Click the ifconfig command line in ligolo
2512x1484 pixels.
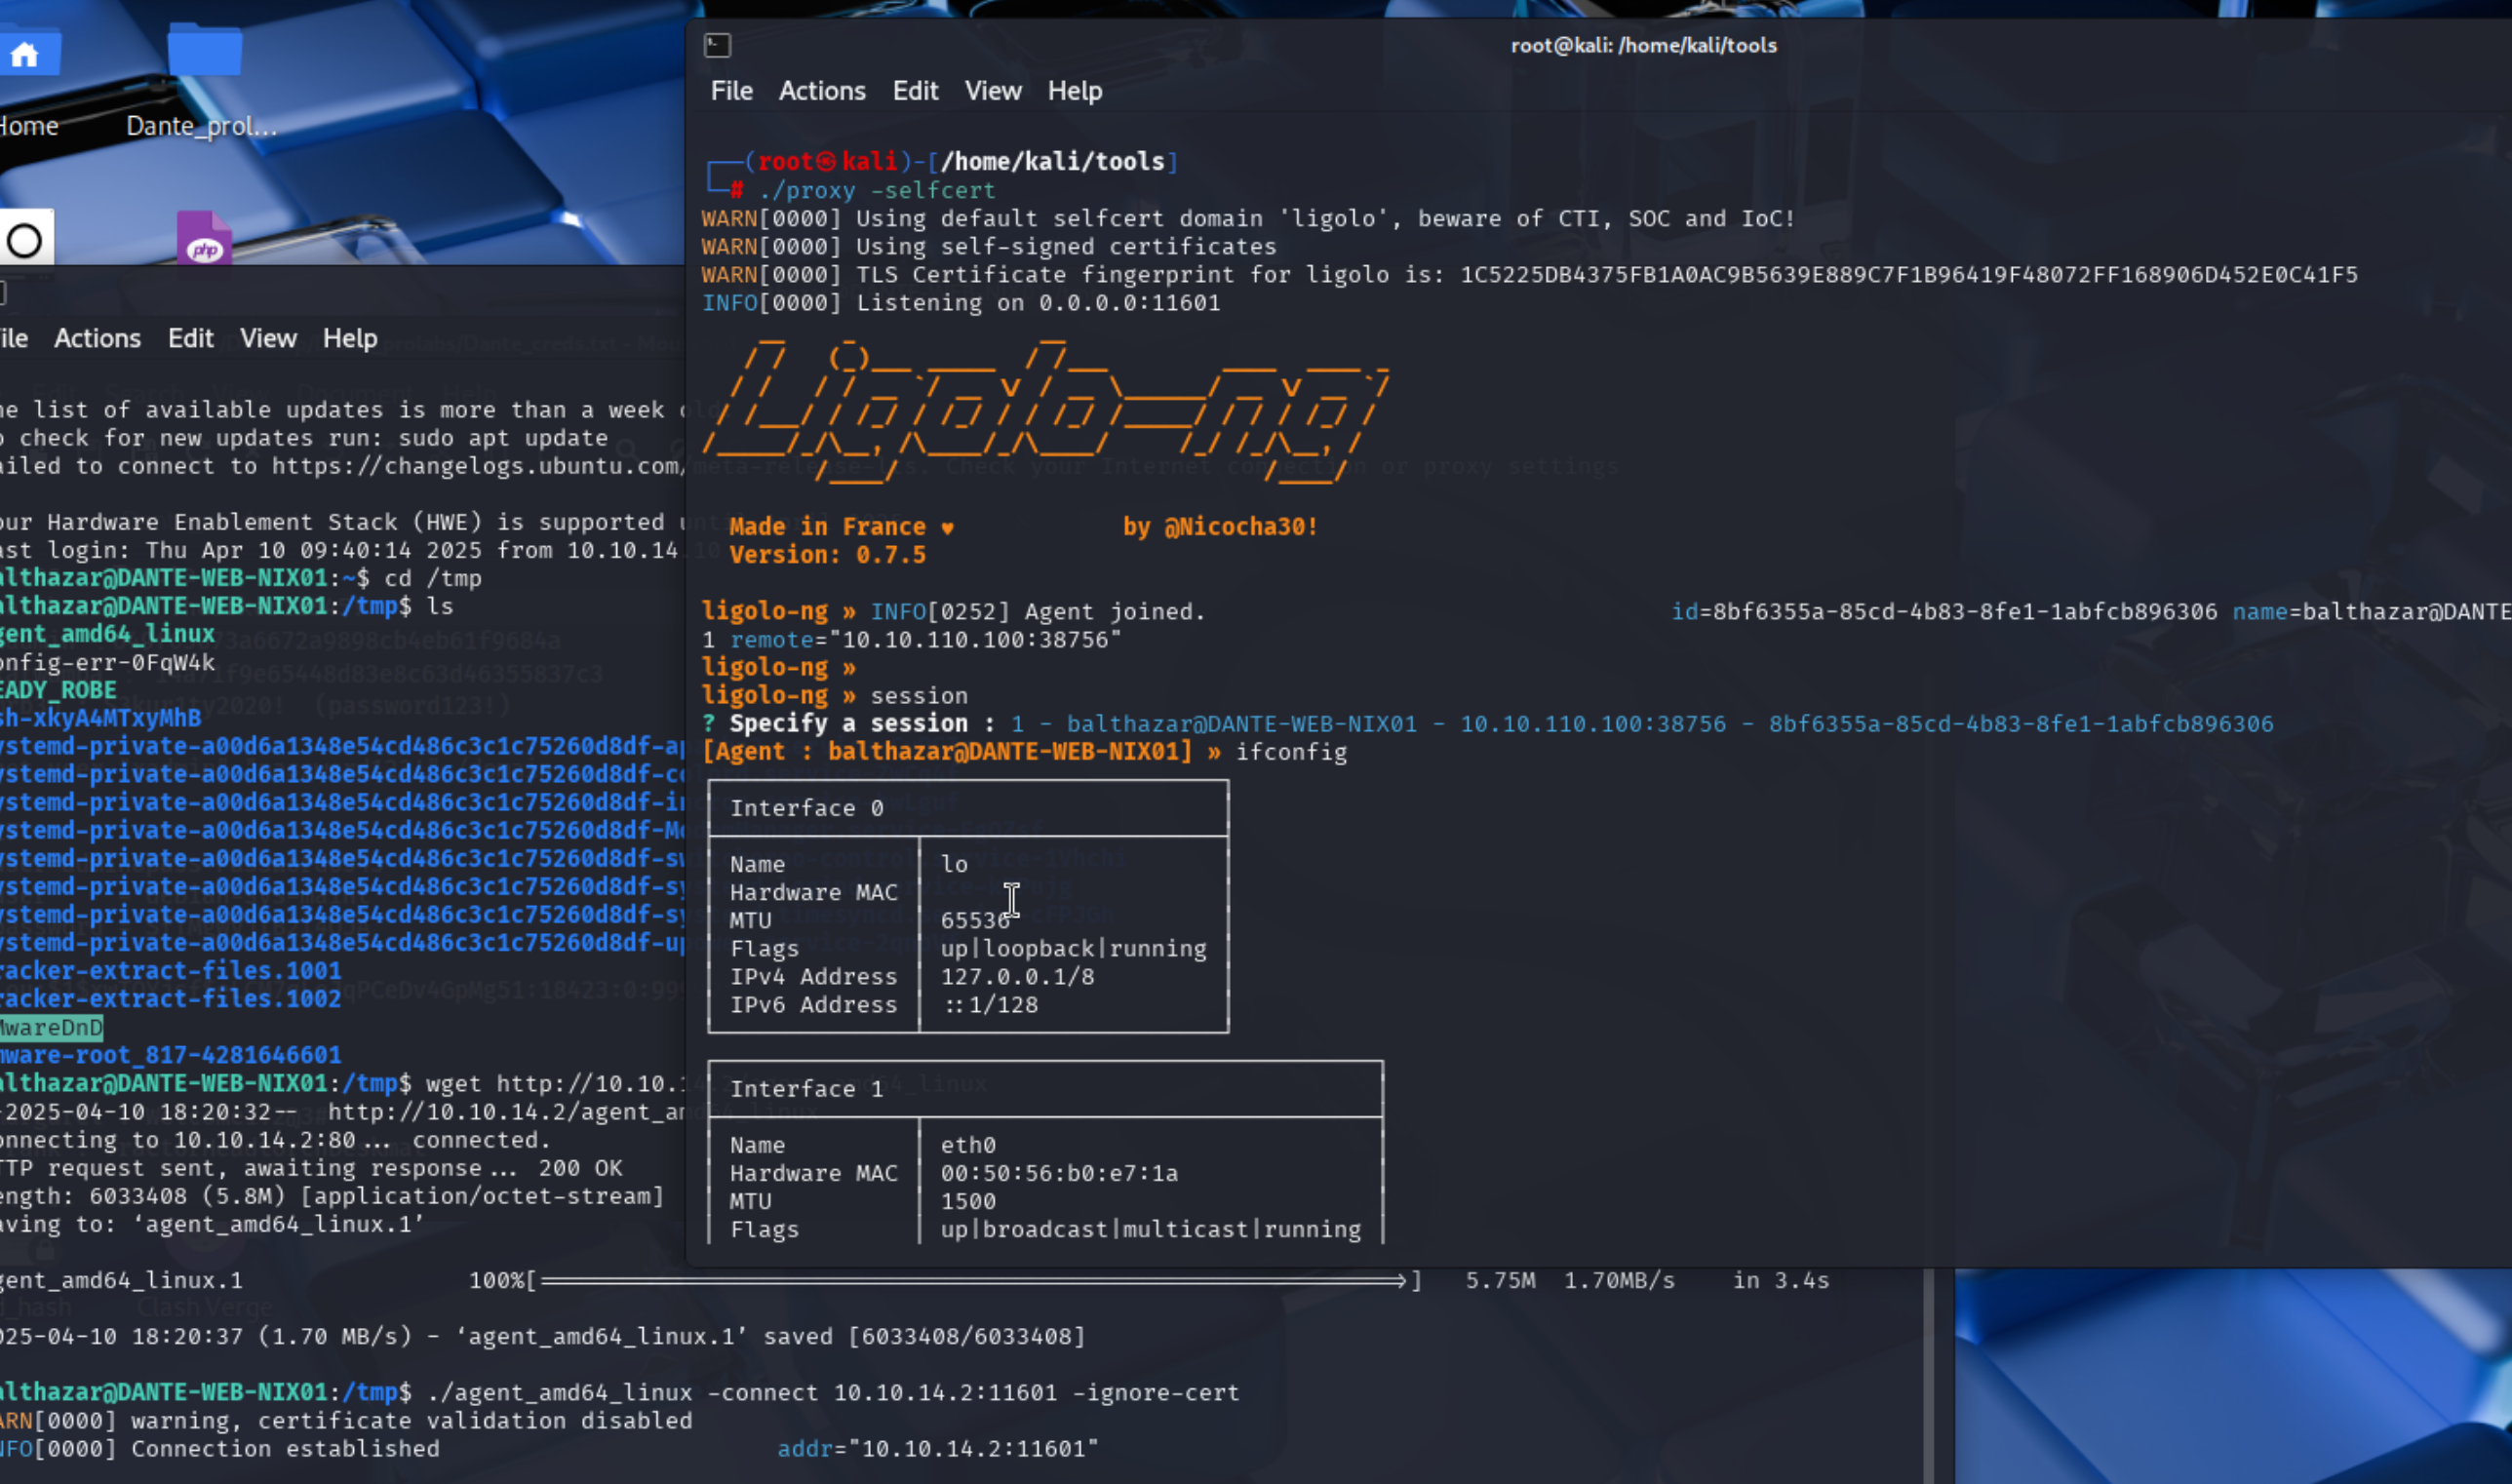[1290, 752]
